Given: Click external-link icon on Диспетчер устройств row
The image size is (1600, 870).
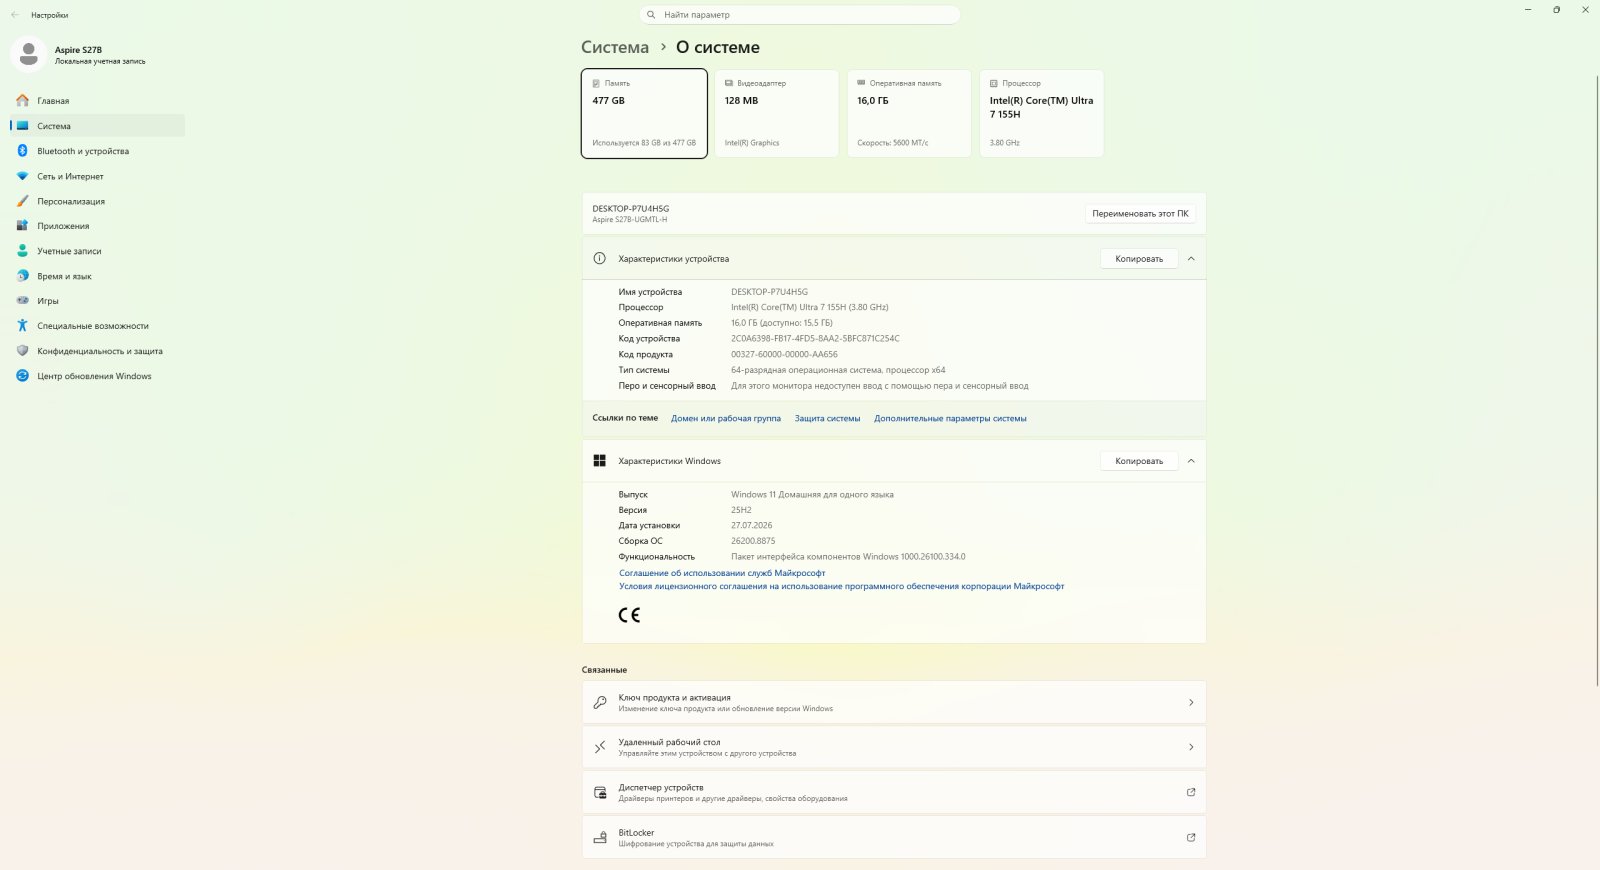Looking at the screenshot, I should point(1191,793).
